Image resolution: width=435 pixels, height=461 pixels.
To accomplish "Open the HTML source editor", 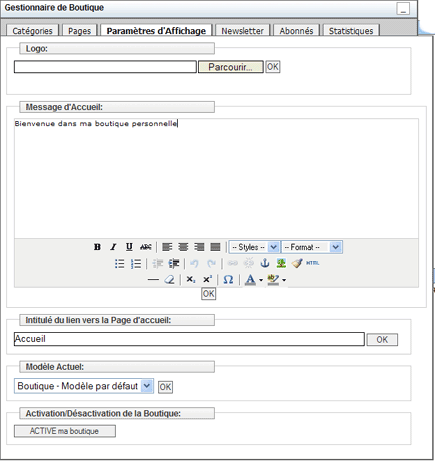I will point(313,263).
